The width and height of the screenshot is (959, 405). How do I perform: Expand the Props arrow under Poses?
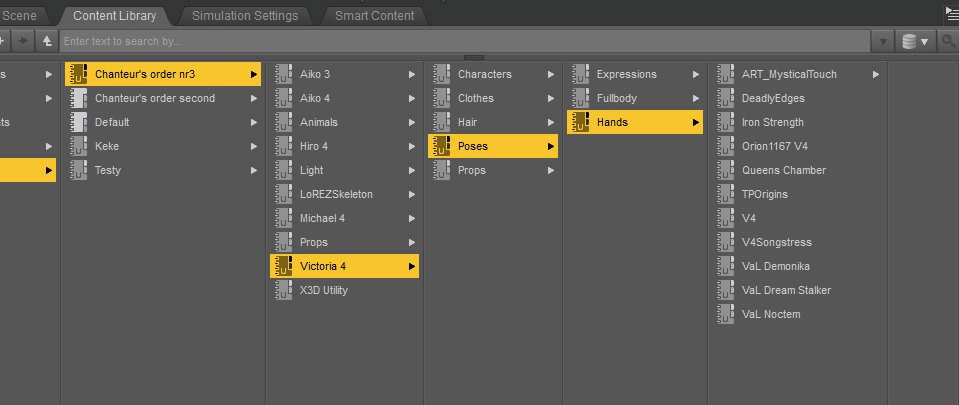(551, 170)
